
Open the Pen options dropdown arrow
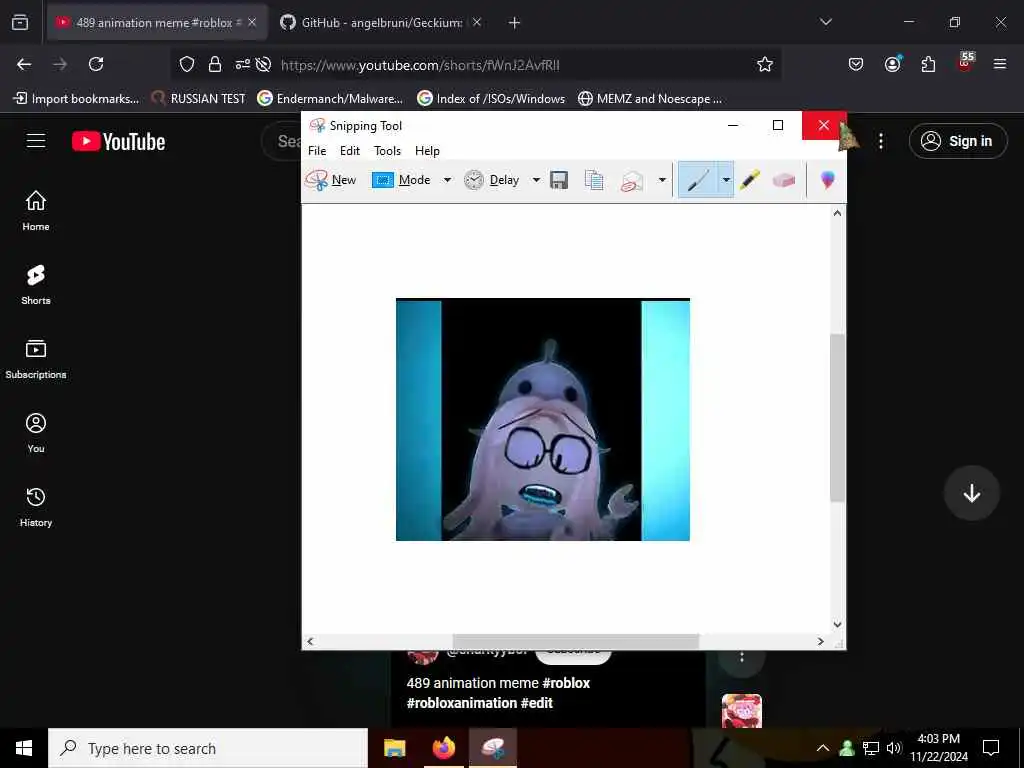[726, 180]
